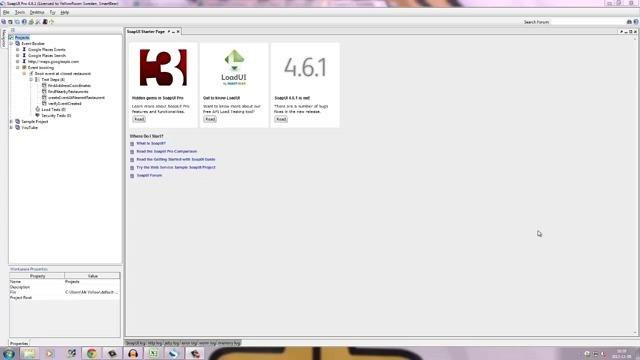Screen dimensions: 640x360
Task: Click Read under Hidden gems in SoapUI Pro
Action: 139,119
